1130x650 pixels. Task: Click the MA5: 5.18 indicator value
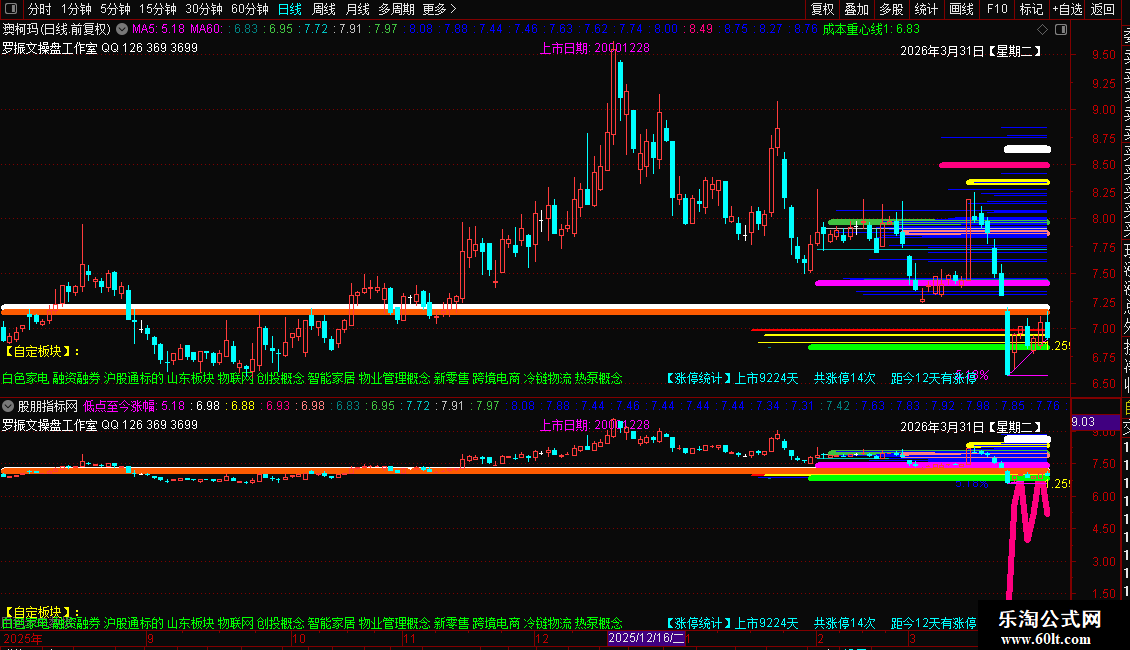pyautogui.click(x=159, y=29)
